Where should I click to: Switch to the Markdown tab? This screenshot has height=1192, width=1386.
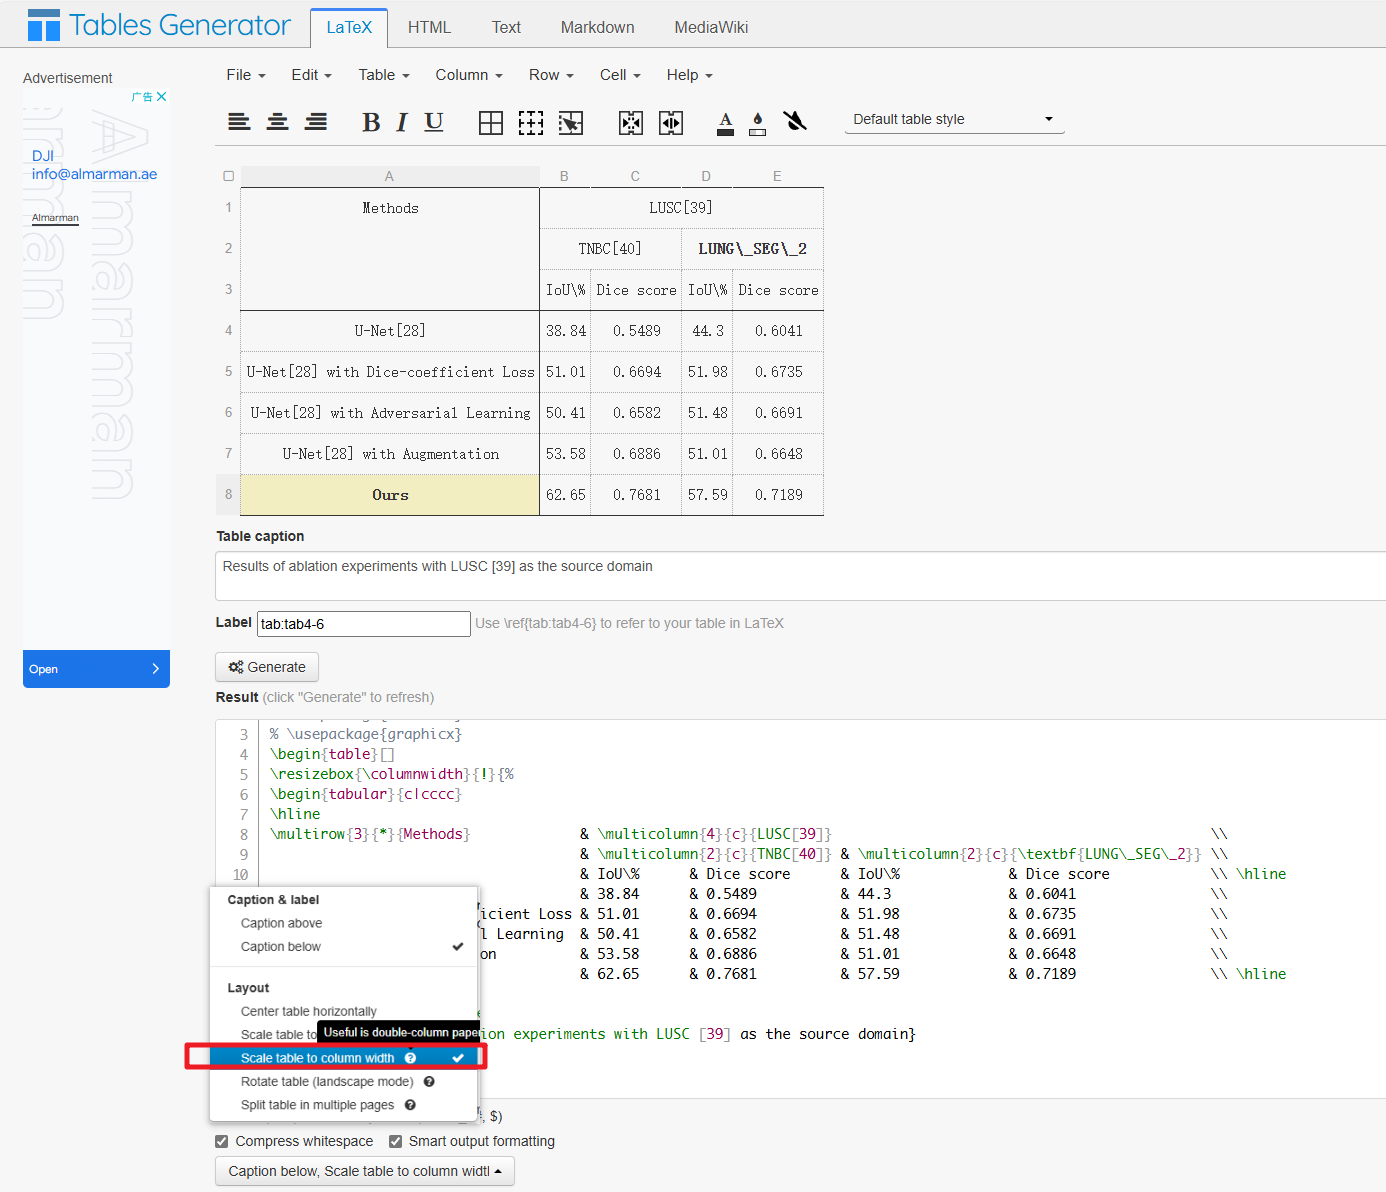point(598,28)
